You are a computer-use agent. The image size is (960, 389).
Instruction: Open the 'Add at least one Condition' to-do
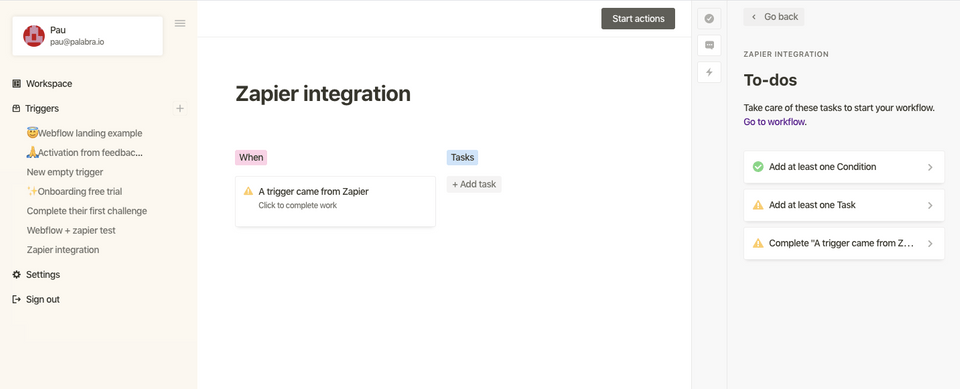844,167
